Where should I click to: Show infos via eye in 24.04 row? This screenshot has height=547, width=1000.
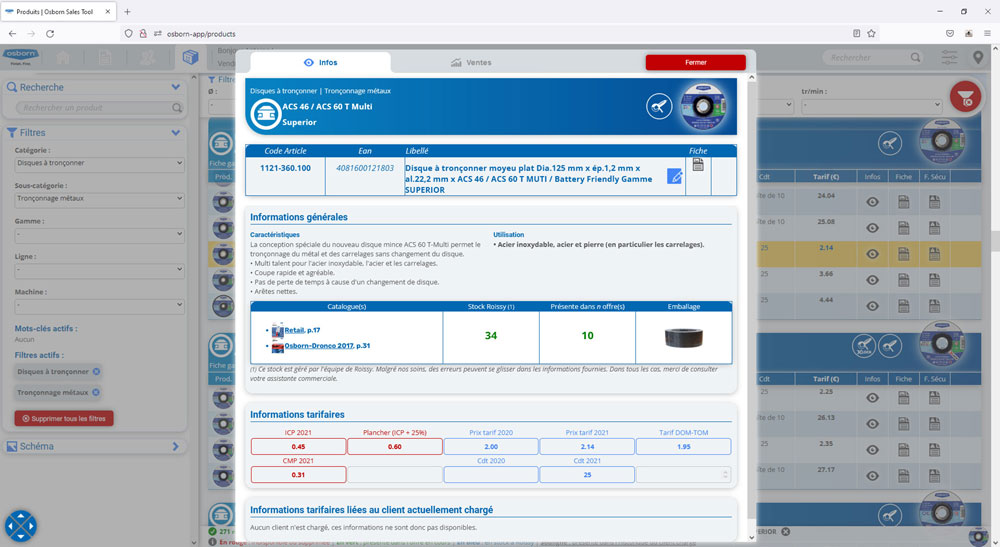point(872,202)
